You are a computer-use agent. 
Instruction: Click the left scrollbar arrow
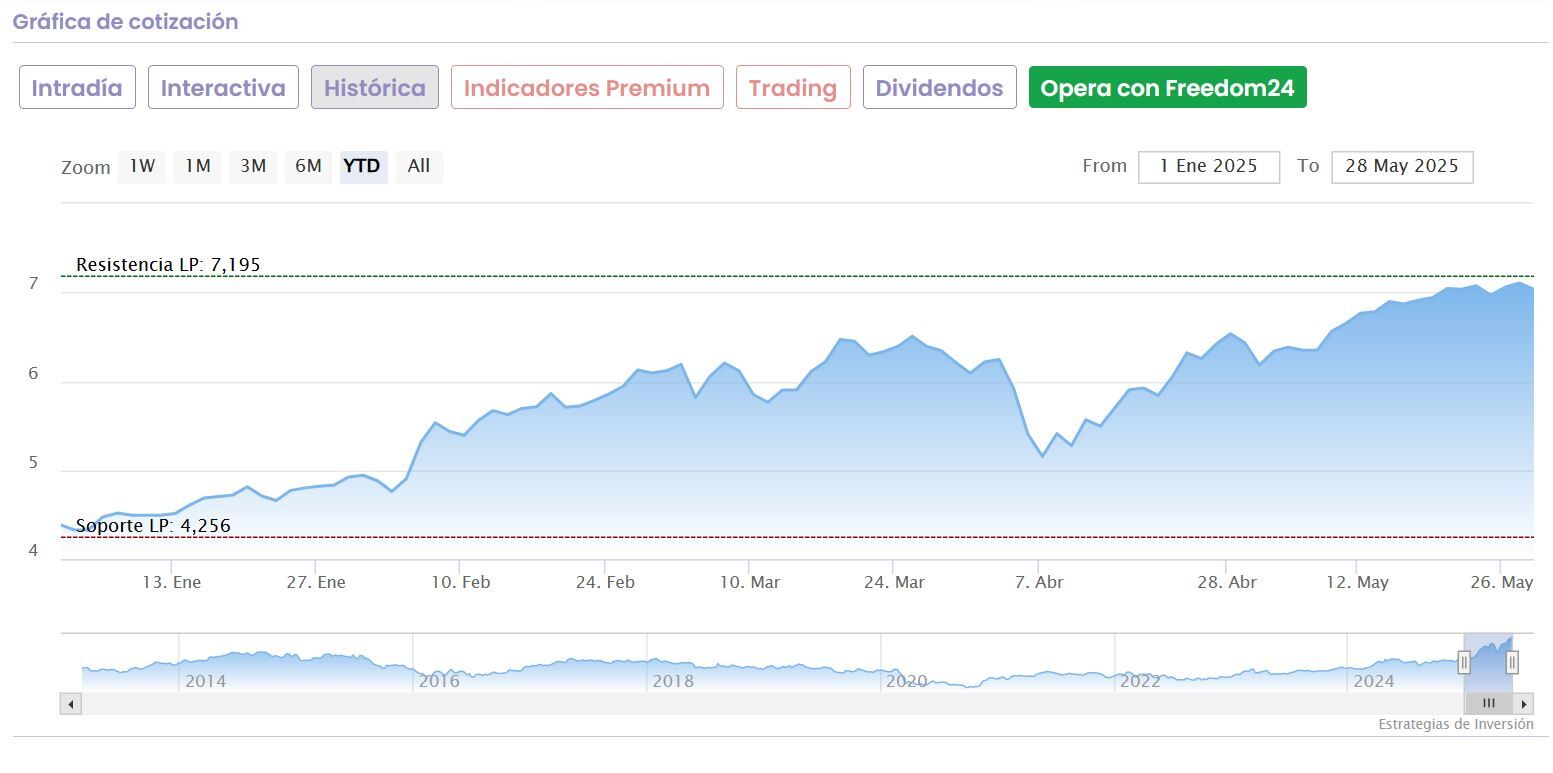pos(71,704)
